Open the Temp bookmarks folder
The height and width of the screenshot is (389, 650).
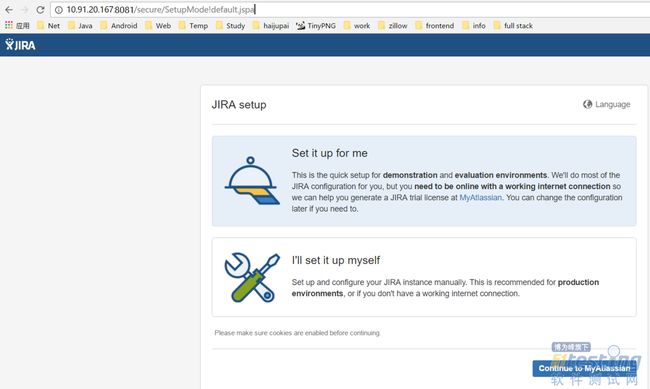tap(193, 26)
